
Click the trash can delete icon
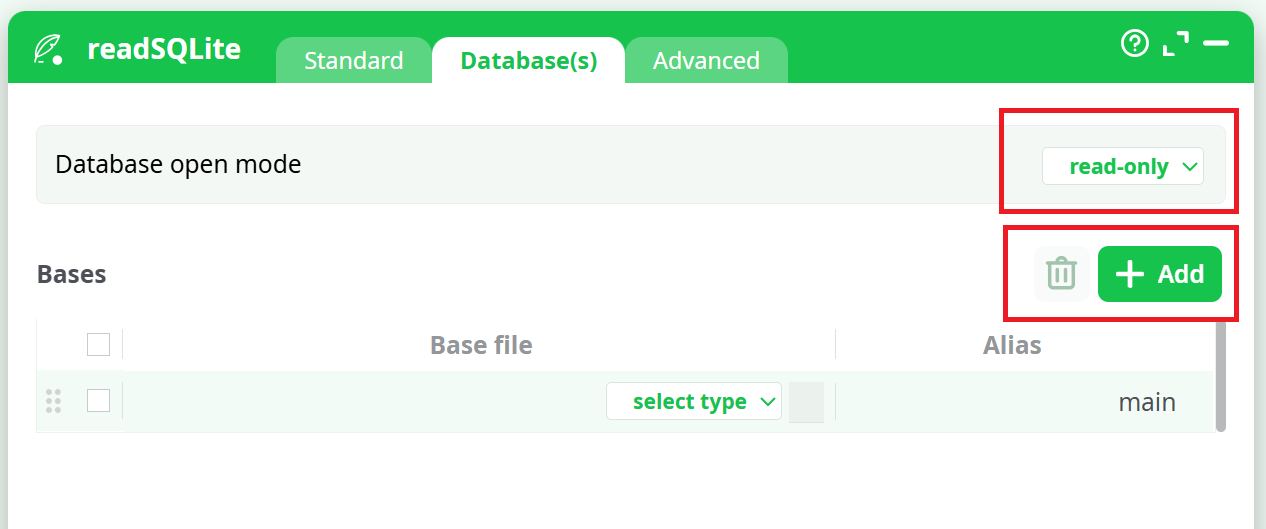click(x=1061, y=273)
